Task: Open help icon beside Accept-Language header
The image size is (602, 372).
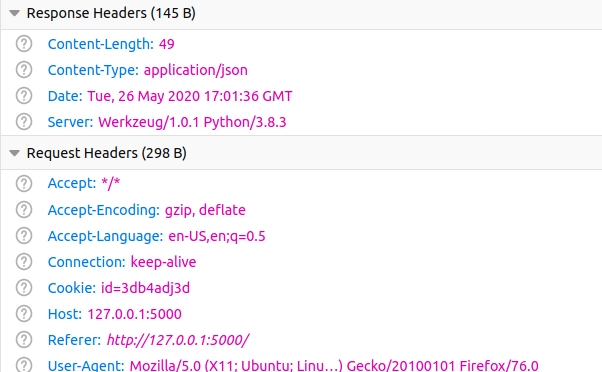Action: coord(24,236)
